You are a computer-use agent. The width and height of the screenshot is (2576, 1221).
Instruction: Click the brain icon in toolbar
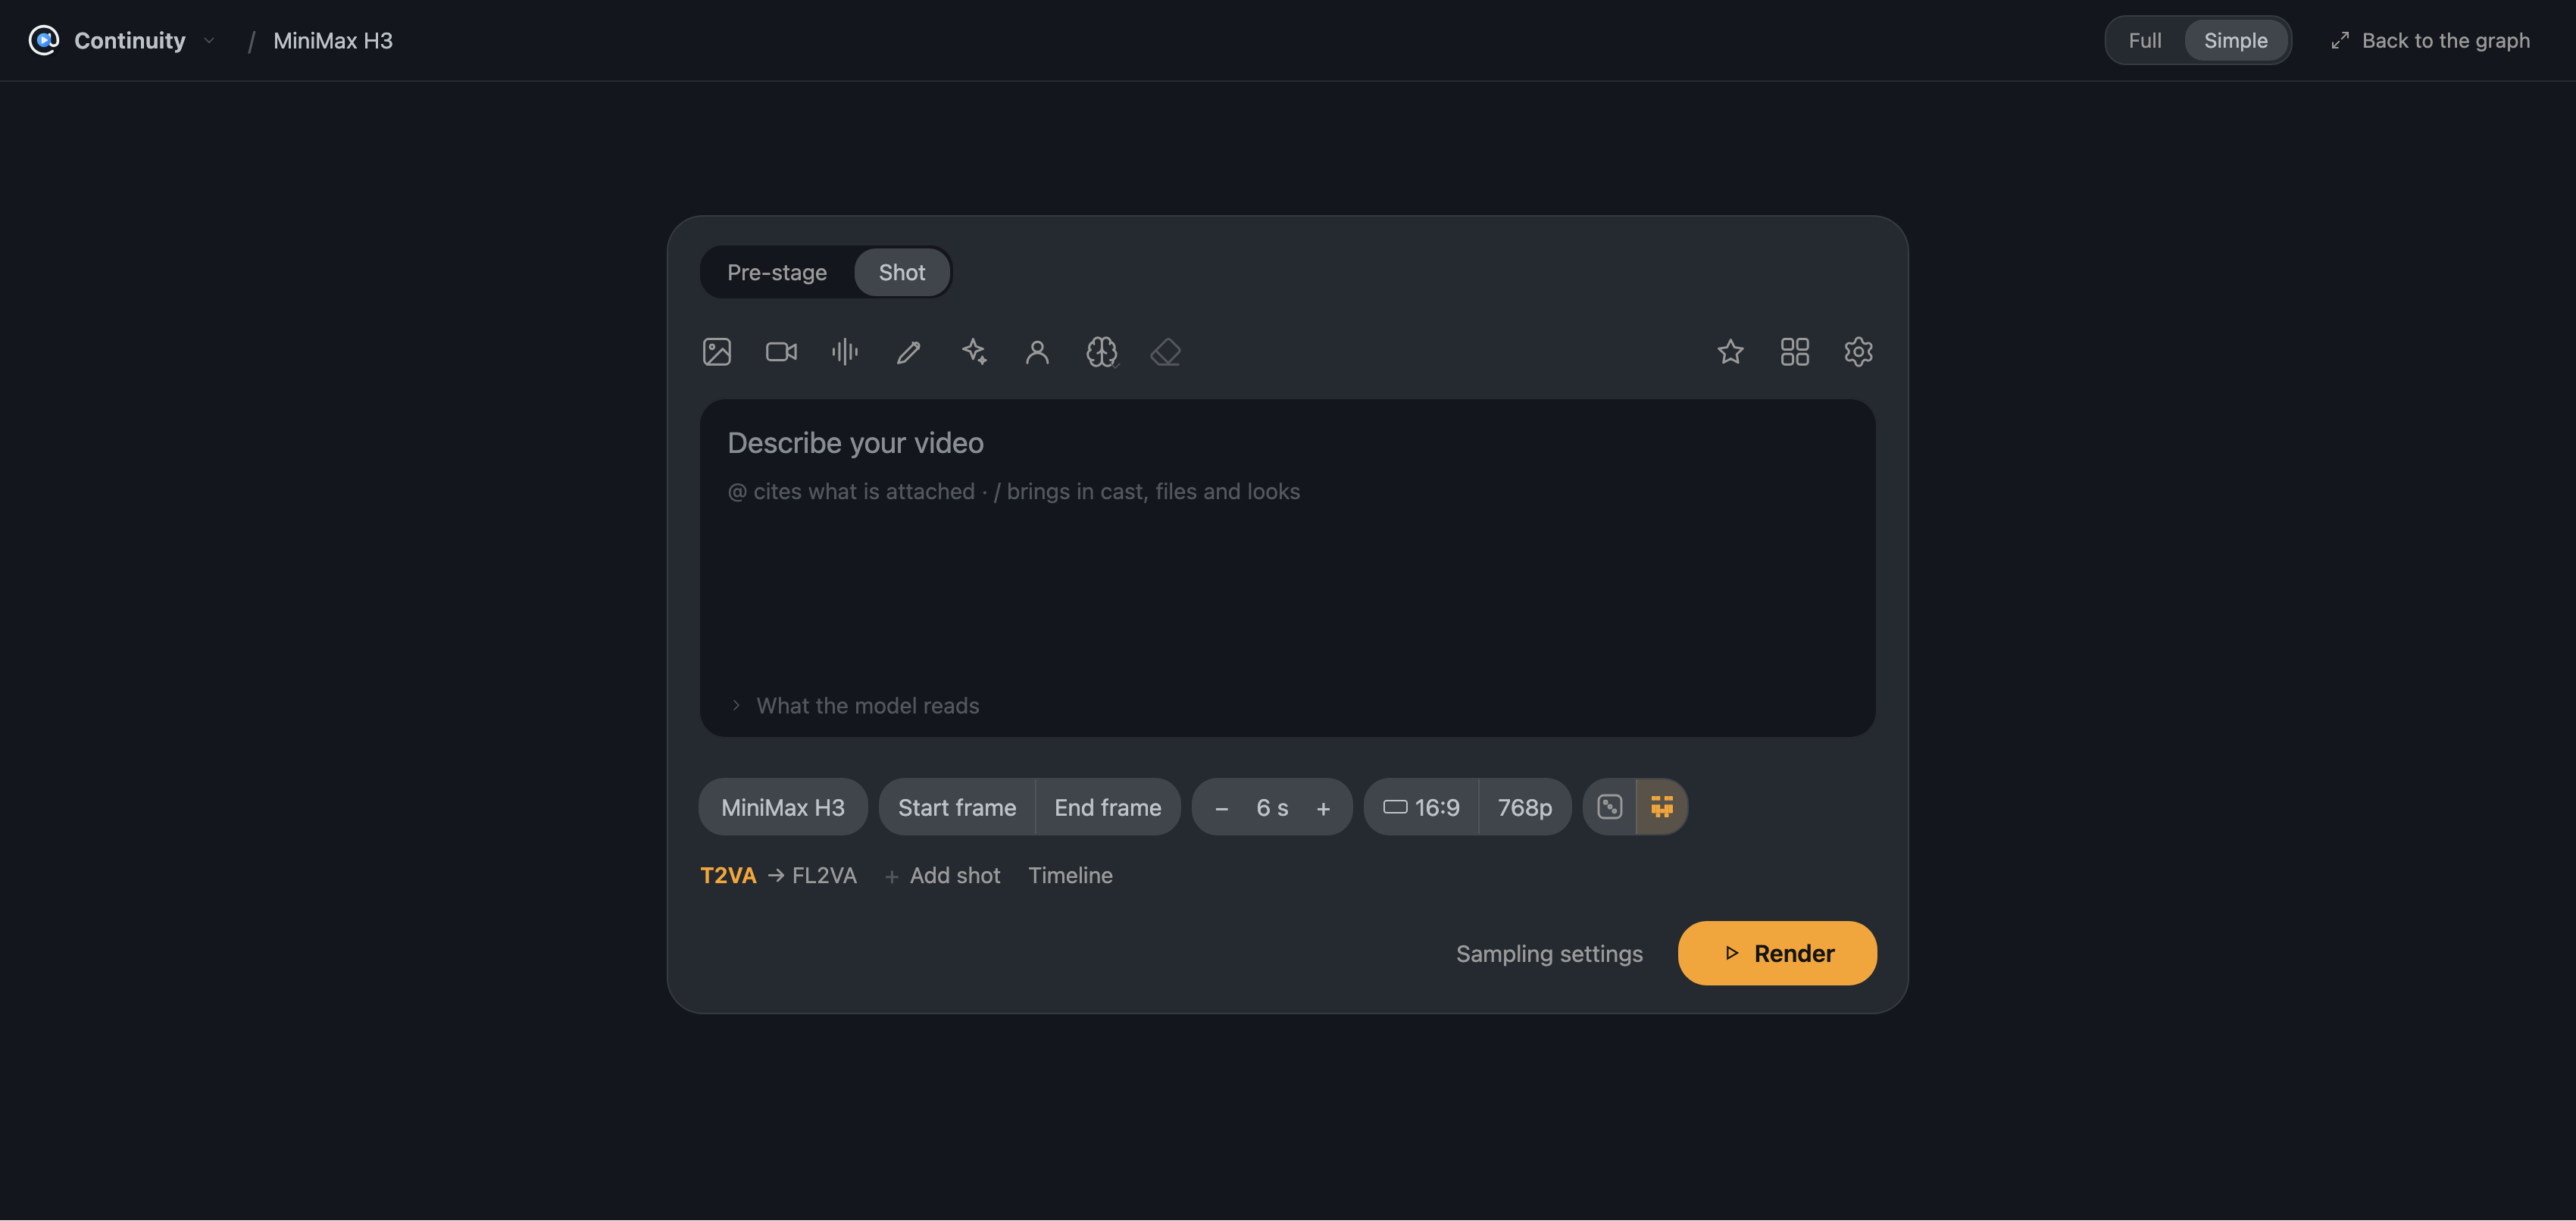click(1102, 352)
